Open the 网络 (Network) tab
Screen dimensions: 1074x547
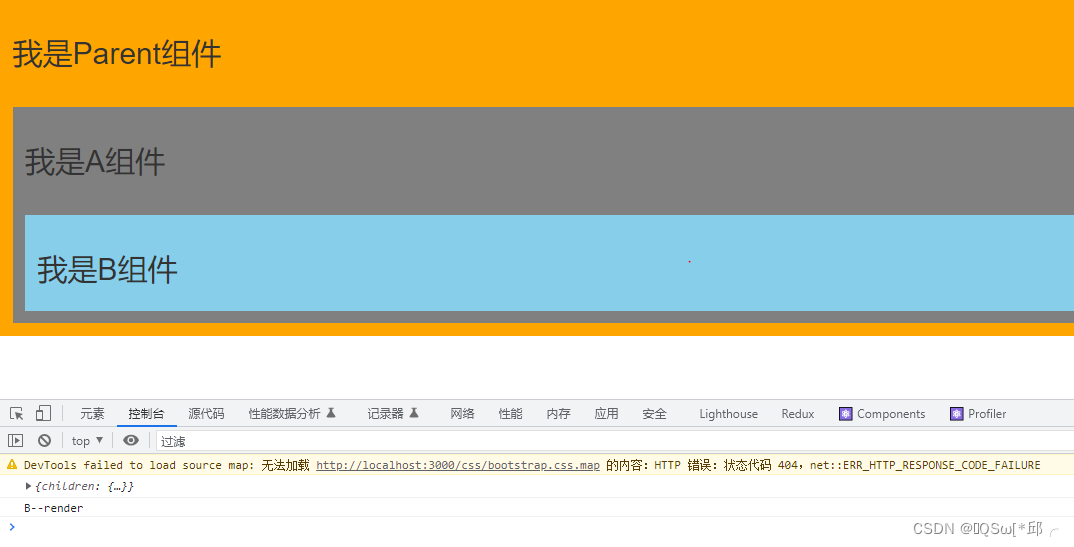click(x=462, y=414)
